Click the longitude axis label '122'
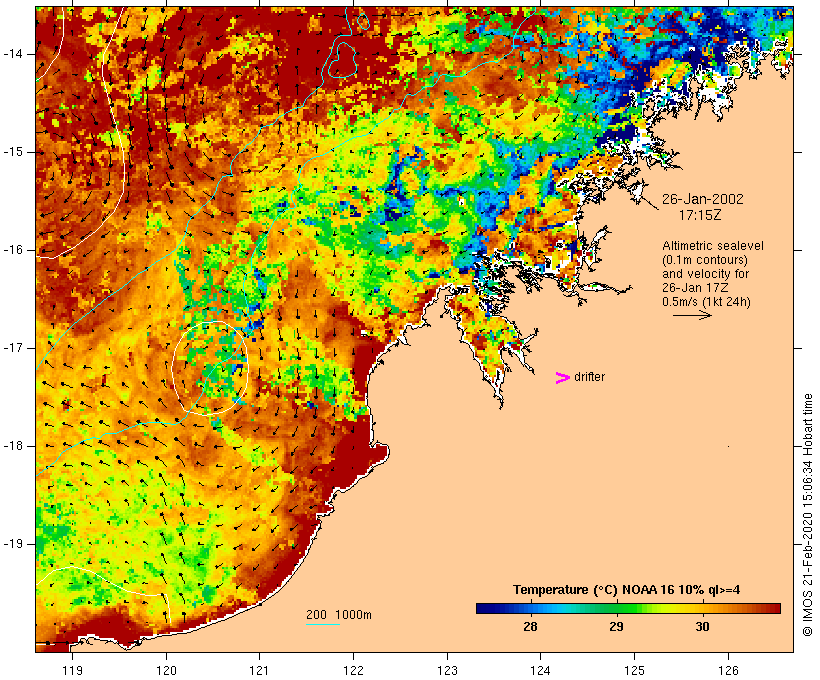 click(x=354, y=670)
